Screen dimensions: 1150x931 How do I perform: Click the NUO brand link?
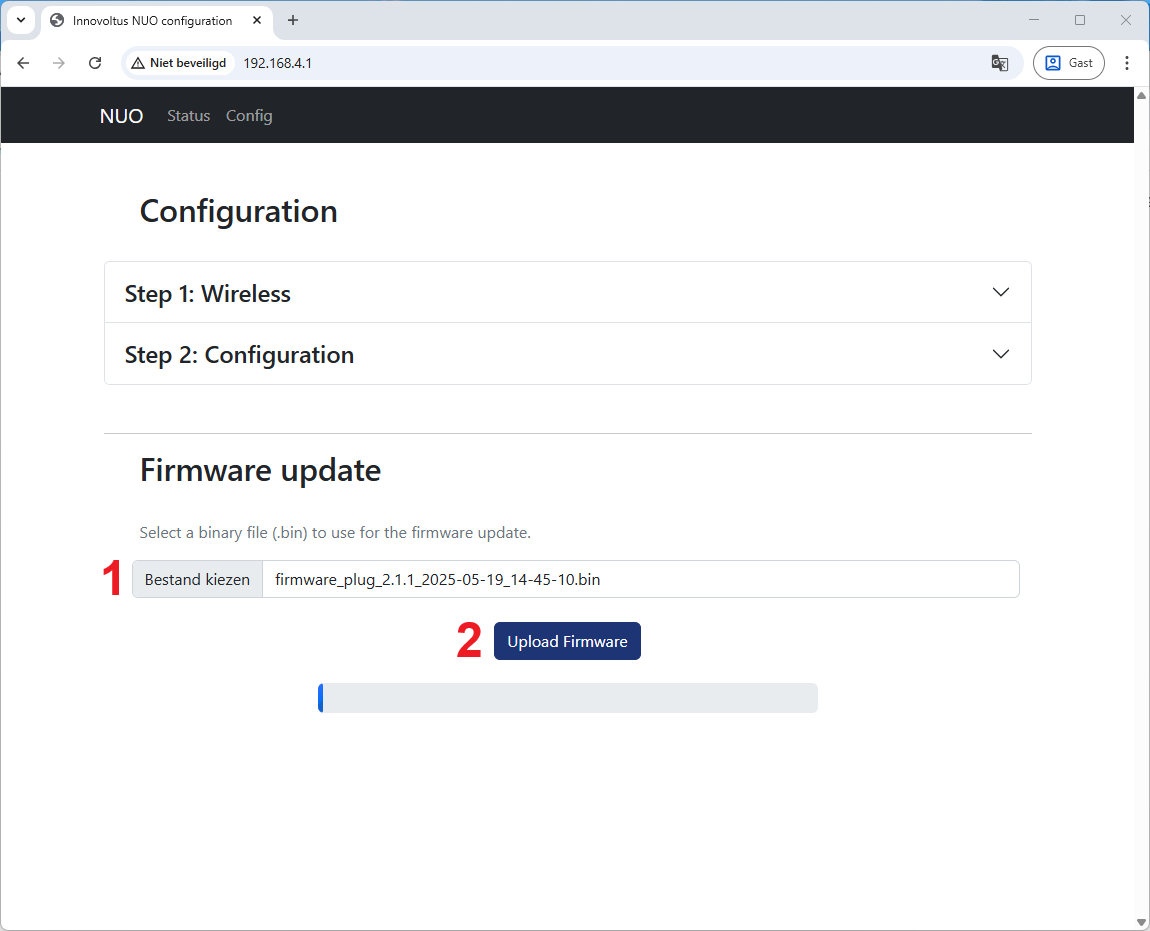[121, 116]
